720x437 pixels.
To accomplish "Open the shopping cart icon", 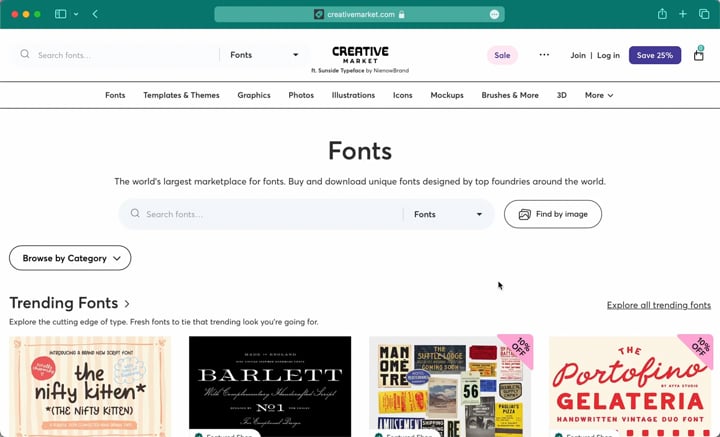I will [698, 55].
